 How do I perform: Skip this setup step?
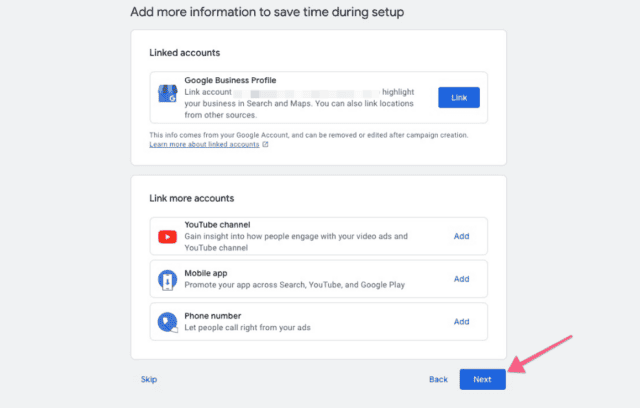pos(149,379)
